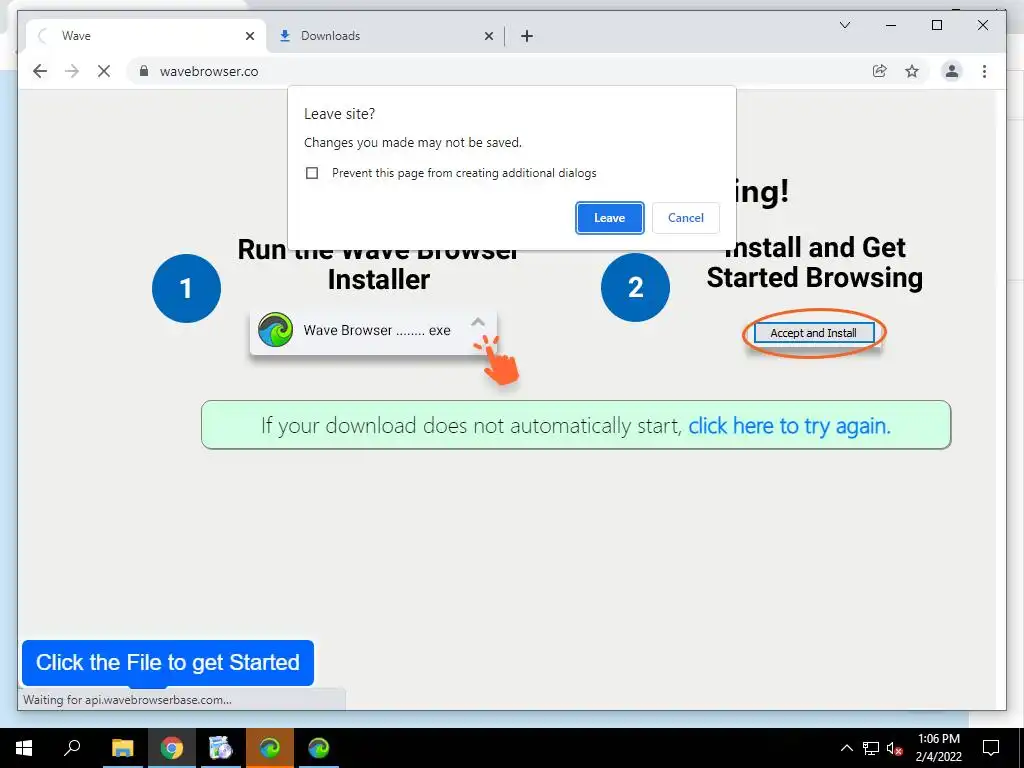Viewport: 1024px width, 768px height.
Task: Open the network status tray icon
Action: coord(871,748)
